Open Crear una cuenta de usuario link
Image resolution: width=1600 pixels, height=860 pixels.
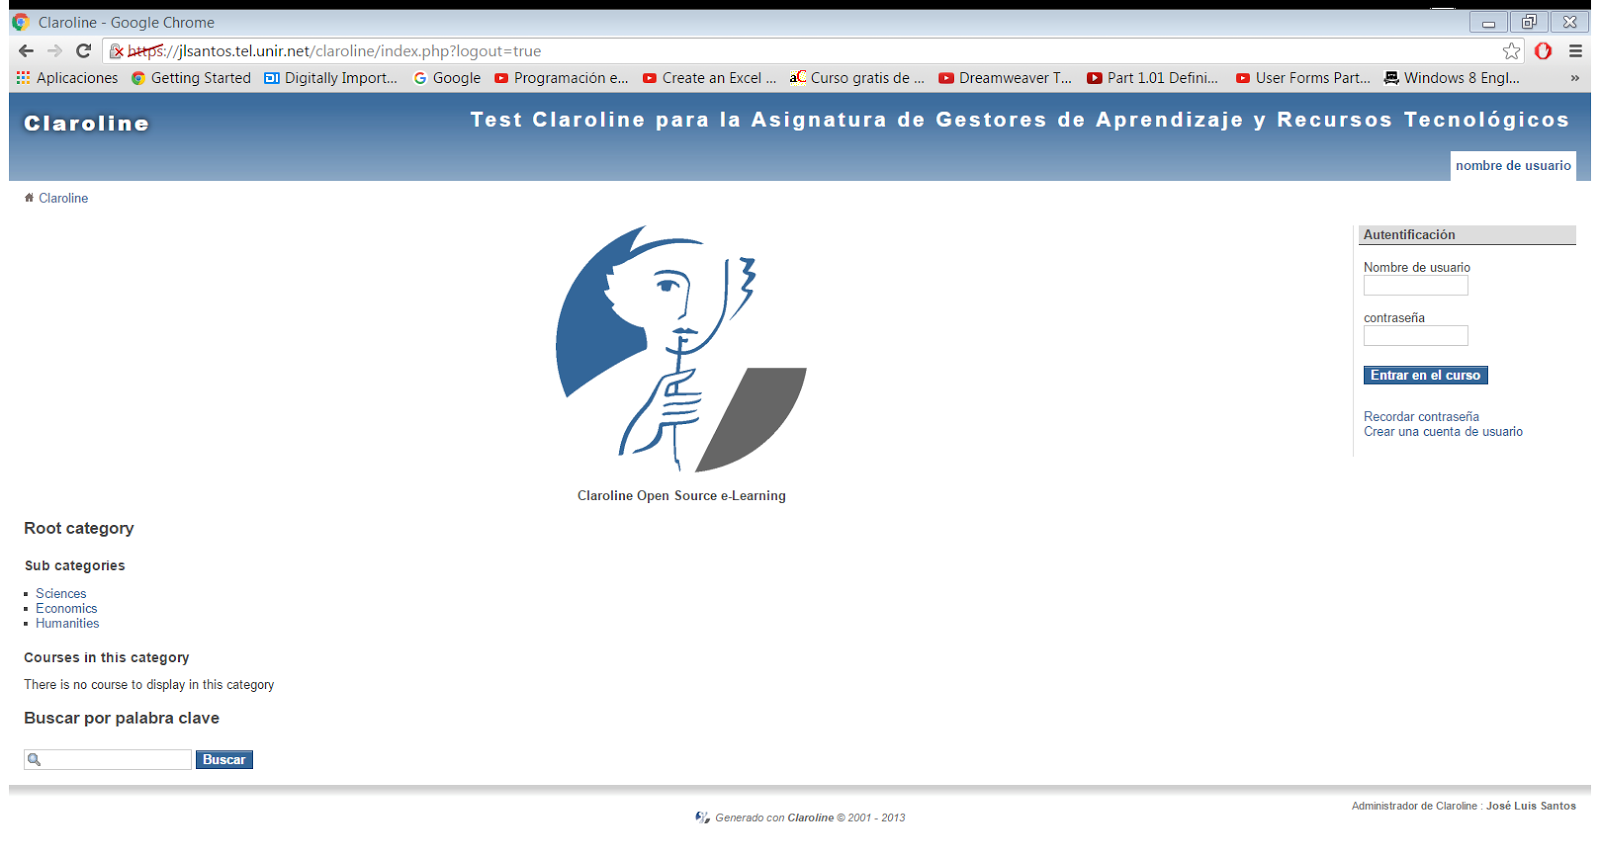coord(1443,432)
